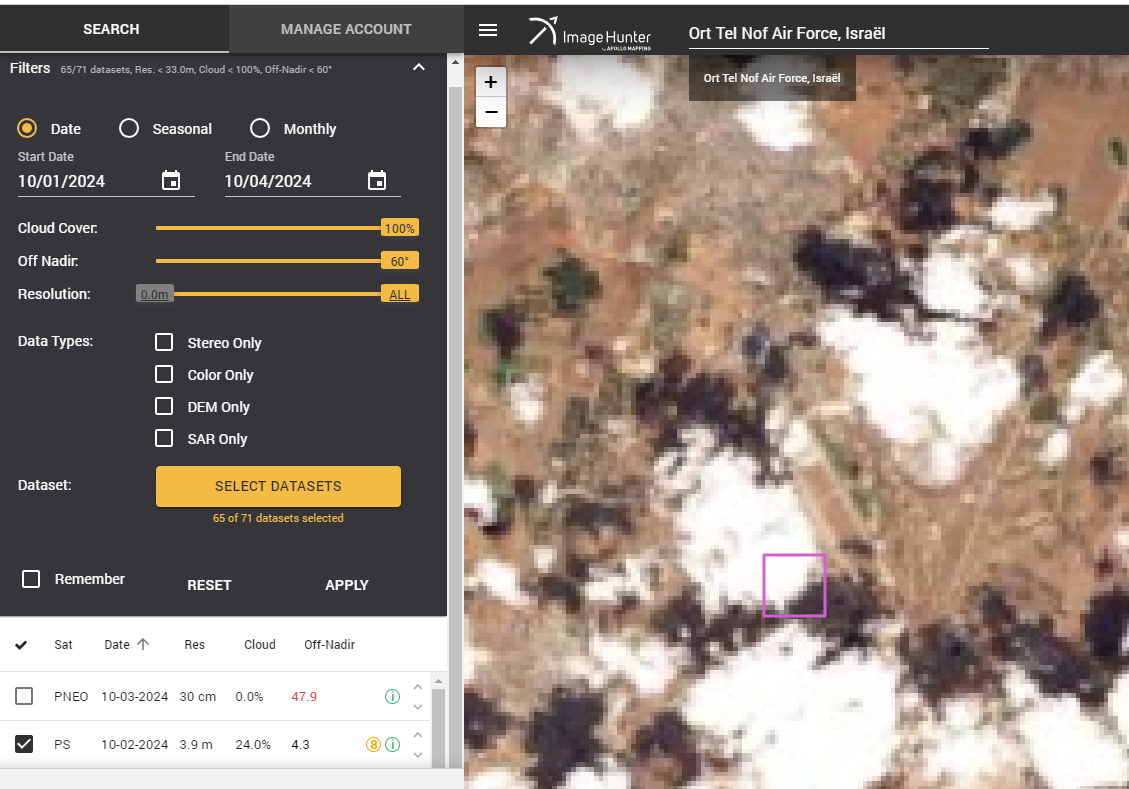Click the RESET button

(210, 585)
